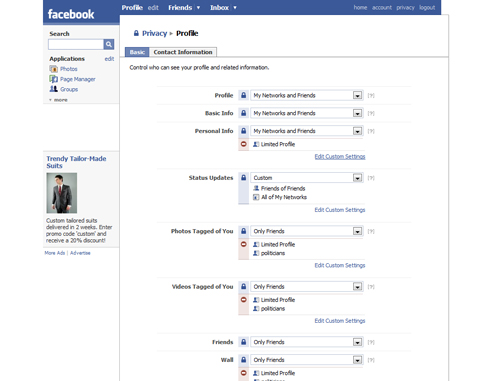
Task: Expand more applications in sidebar
Action: (59, 100)
